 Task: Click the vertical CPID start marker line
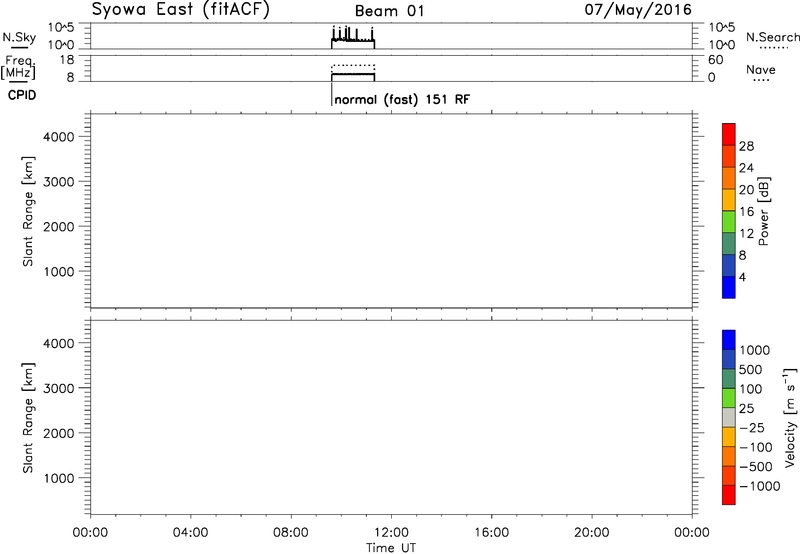pos(332,94)
